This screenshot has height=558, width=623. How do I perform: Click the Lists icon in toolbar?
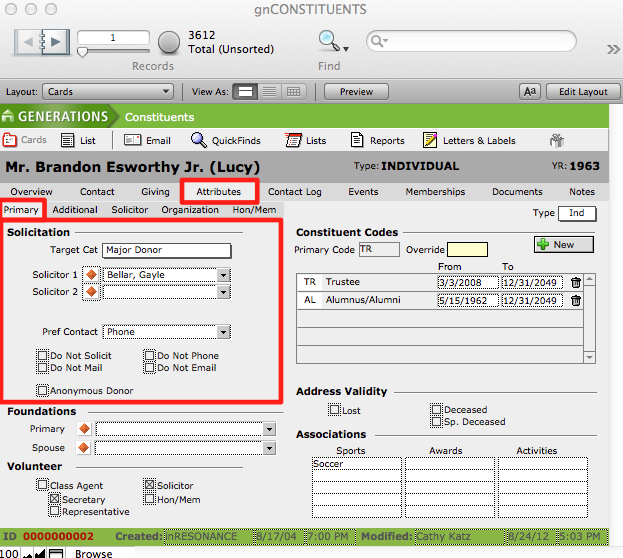pyautogui.click(x=293, y=141)
